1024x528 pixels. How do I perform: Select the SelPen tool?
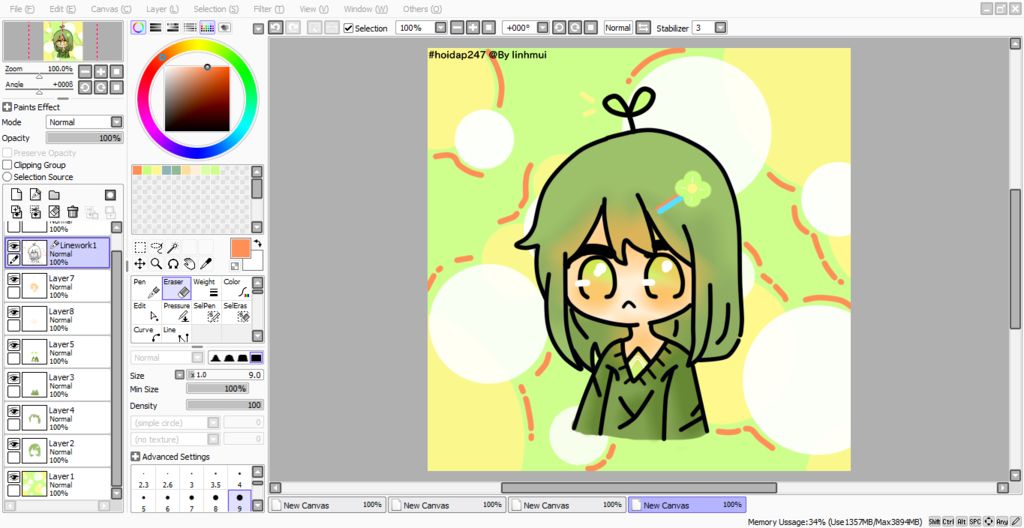click(206, 312)
